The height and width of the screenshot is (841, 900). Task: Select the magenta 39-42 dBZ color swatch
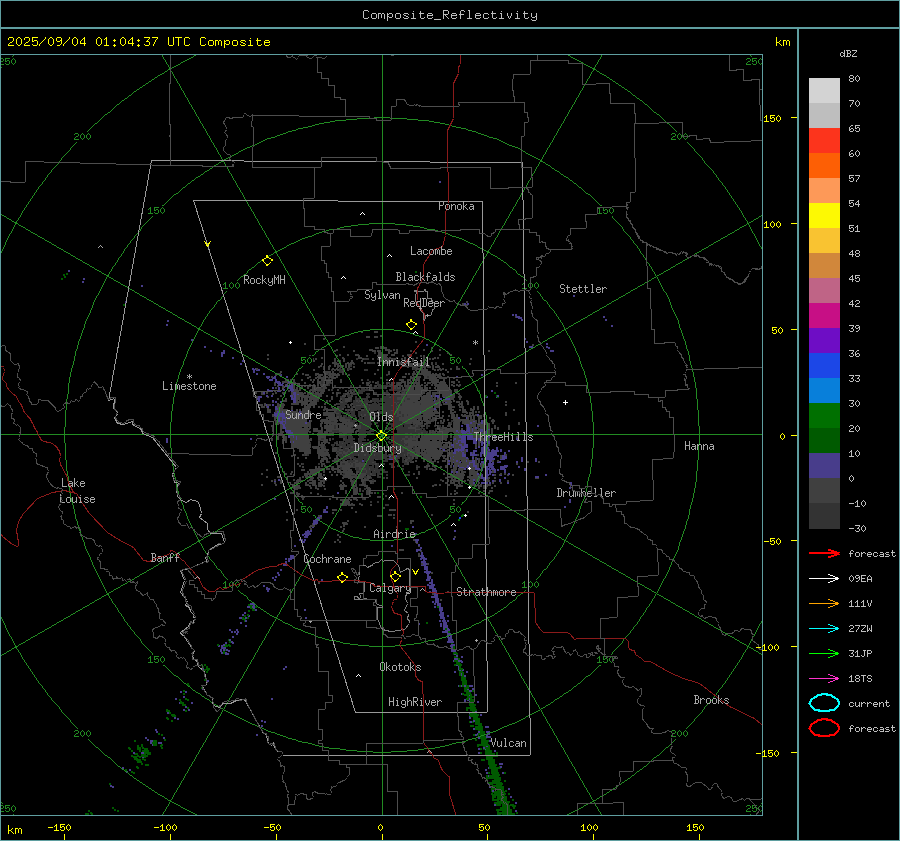(824, 316)
